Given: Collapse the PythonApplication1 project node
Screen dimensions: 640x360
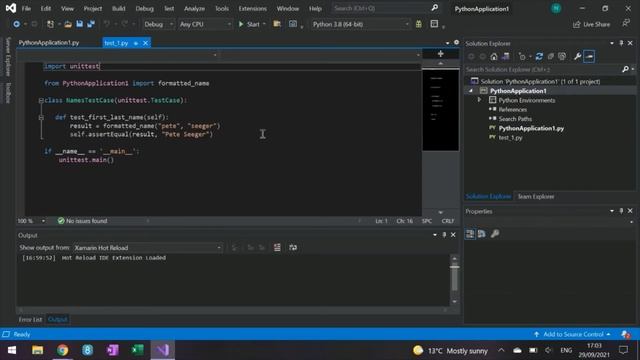Looking at the screenshot, I should tap(471, 91).
